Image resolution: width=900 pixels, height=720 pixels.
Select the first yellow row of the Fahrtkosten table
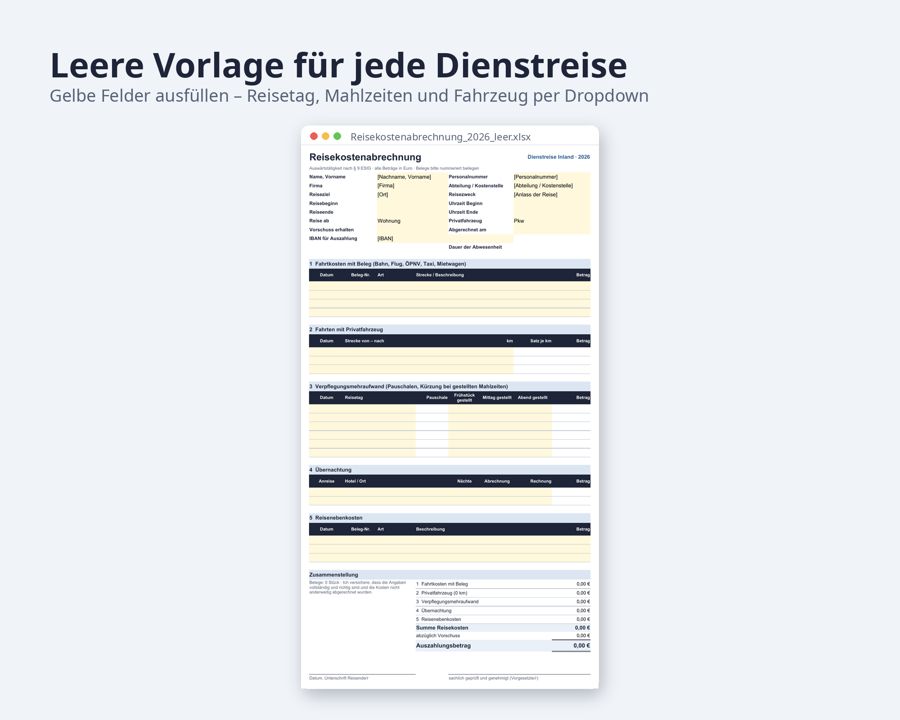[449, 286]
